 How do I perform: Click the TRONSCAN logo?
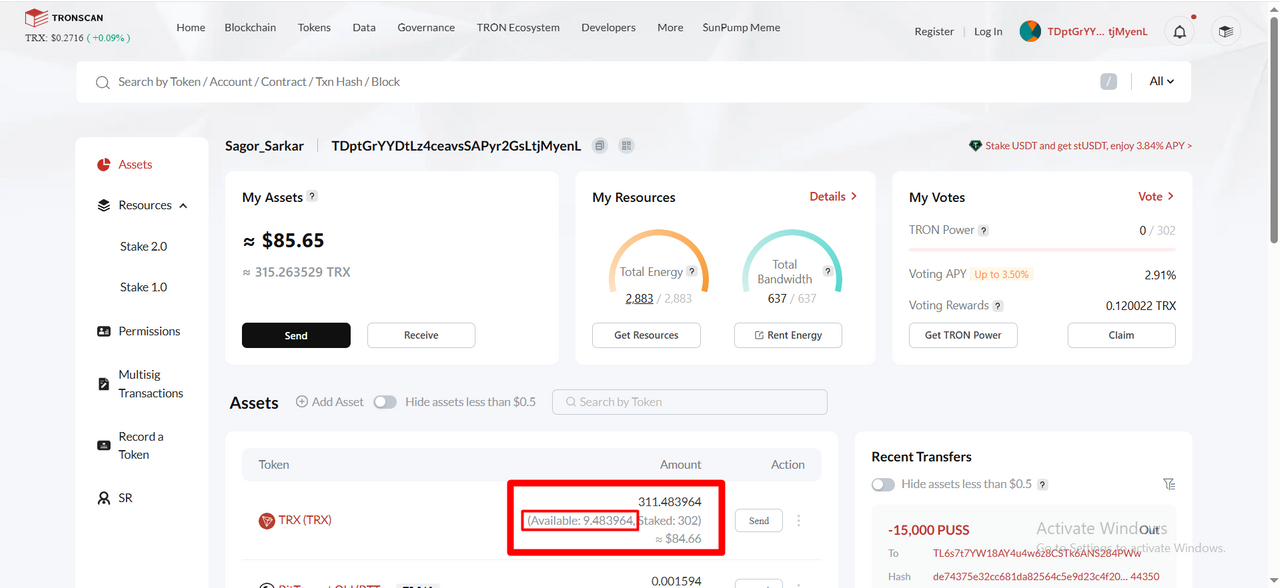pos(64,17)
